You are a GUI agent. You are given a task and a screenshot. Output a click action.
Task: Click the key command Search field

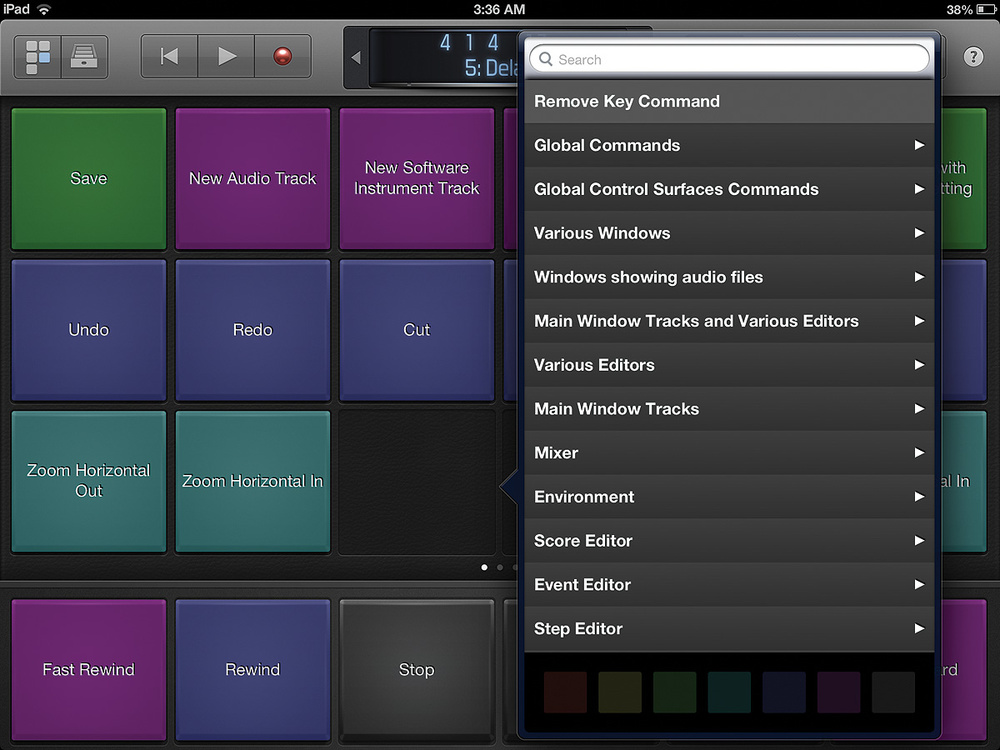(728, 59)
